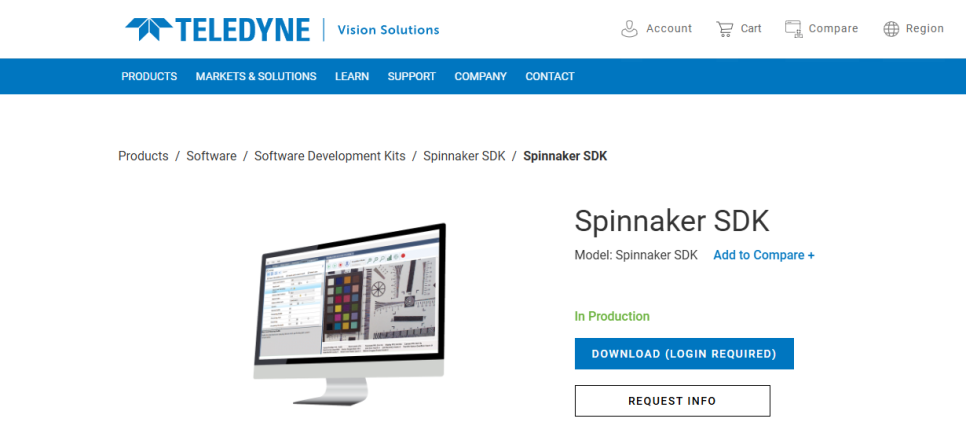Screen dimensions: 966x437
Task: Open the Account user icon
Action: click(x=629, y=29)
